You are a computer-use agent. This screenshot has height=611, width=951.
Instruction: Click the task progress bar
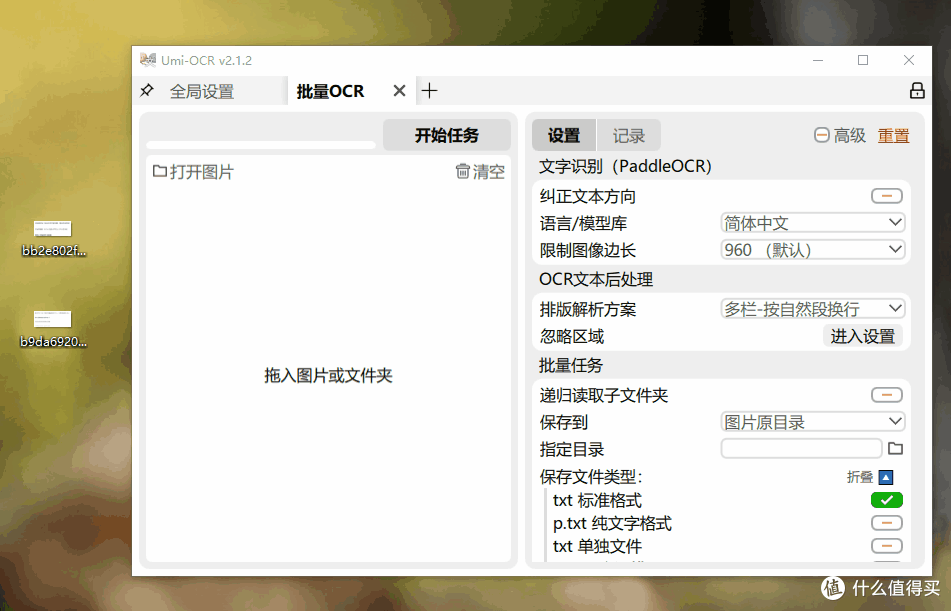click(x=261, y=145)
